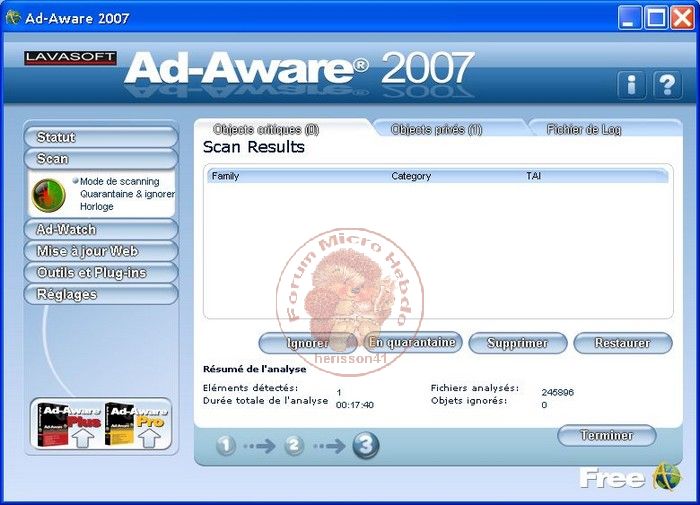Click the En quarantaine button
The image size is (700, 505).
point(412,342)
